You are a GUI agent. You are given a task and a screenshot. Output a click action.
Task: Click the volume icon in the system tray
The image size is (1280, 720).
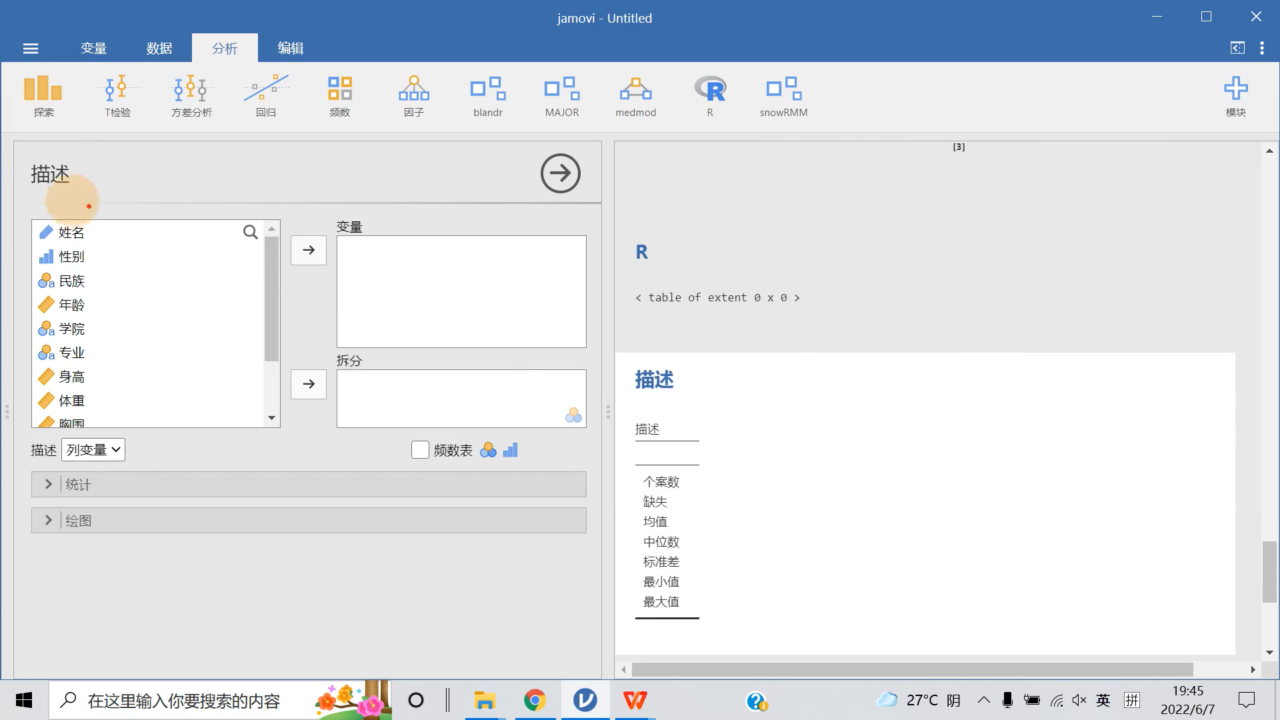point(1079,700)
